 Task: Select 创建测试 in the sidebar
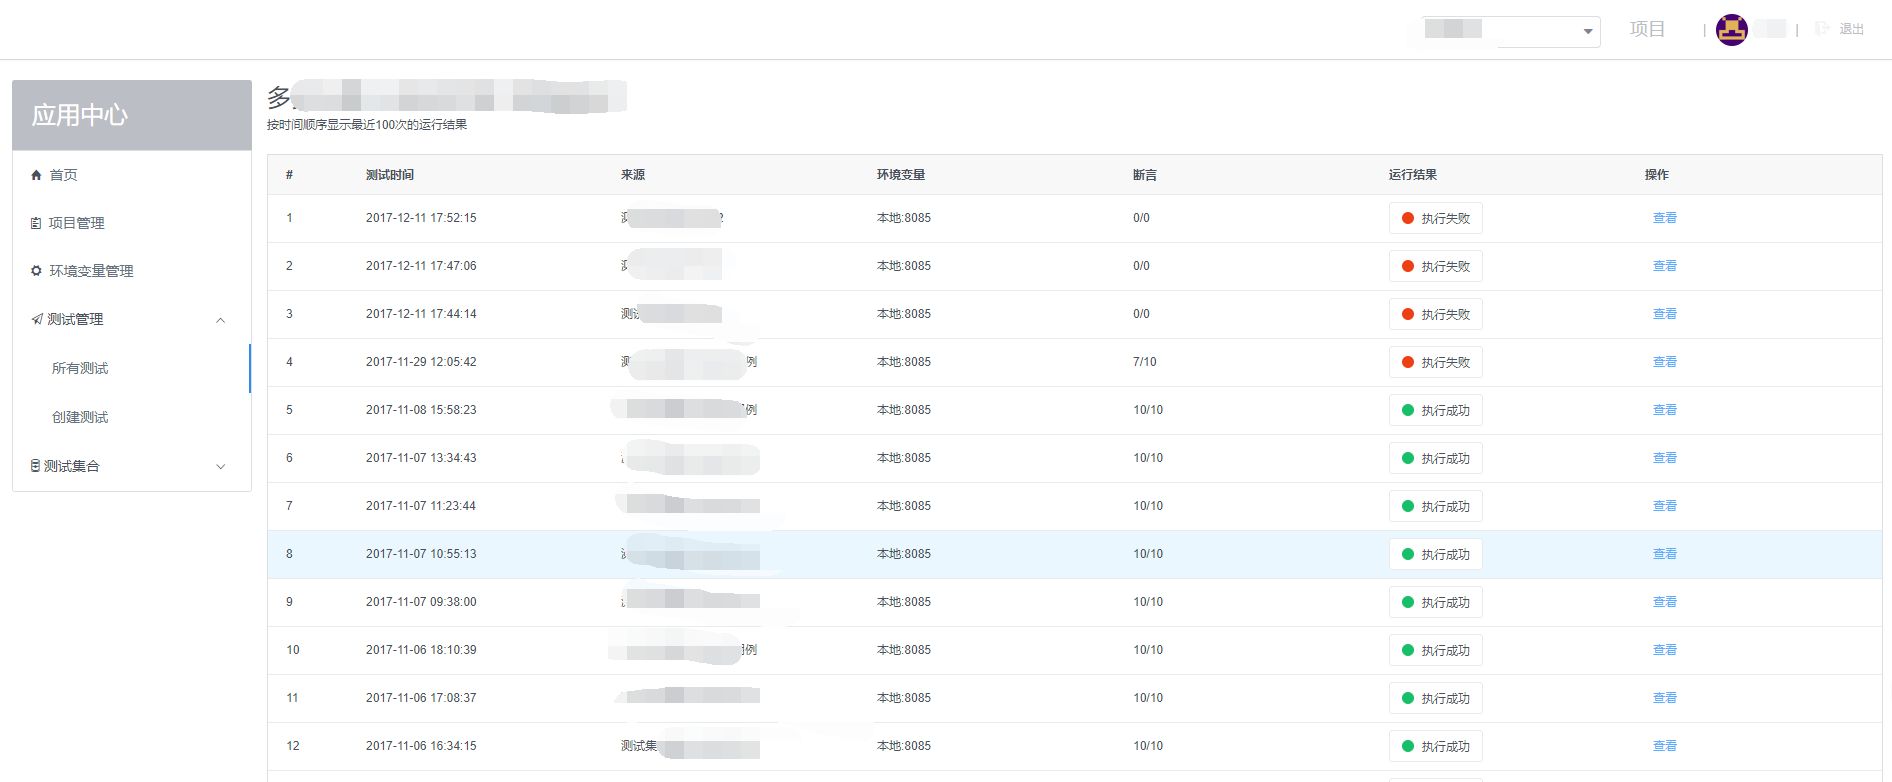click(80, 417)
